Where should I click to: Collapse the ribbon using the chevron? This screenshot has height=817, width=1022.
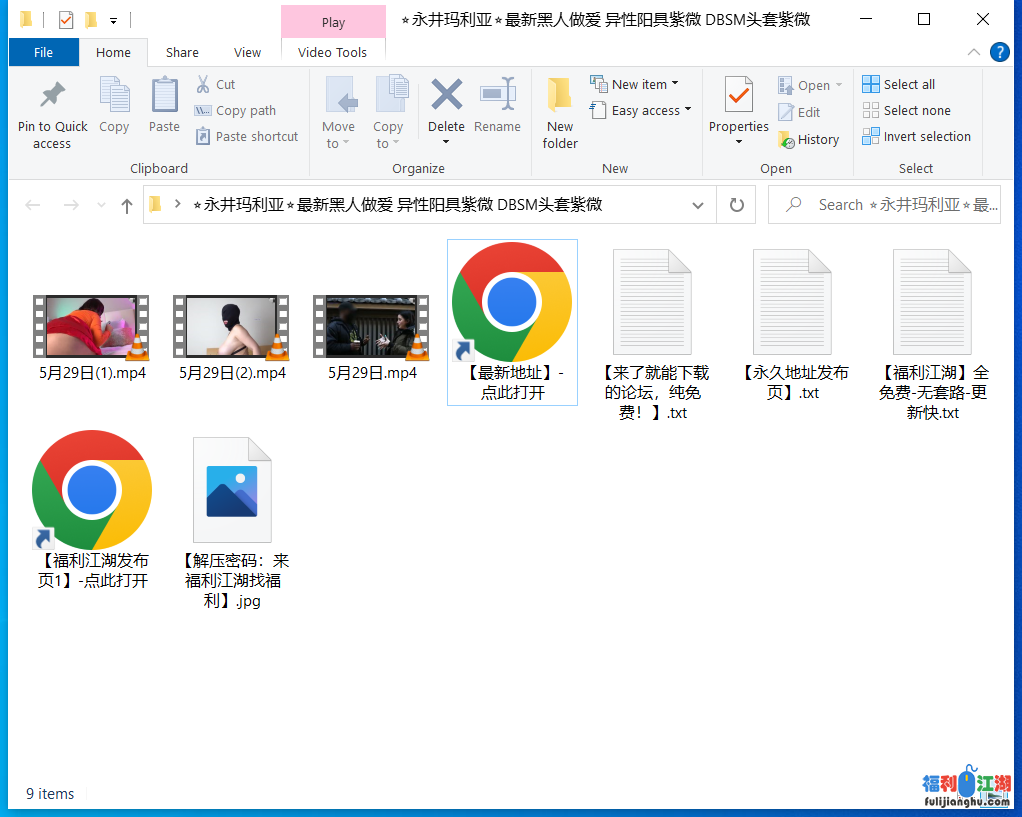974,52
